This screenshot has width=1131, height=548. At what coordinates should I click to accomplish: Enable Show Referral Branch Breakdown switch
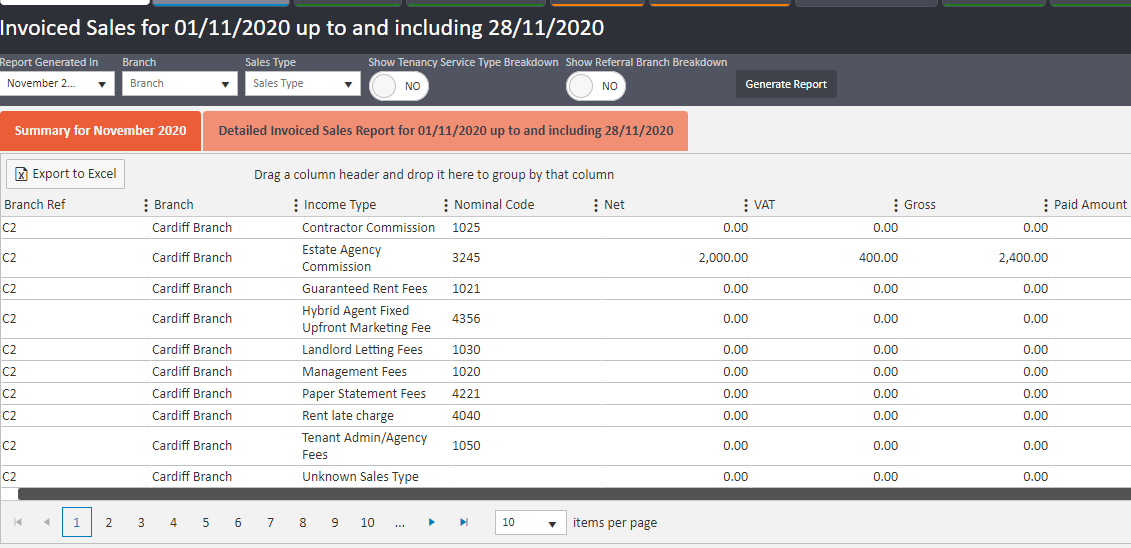(x=596, y=87)
